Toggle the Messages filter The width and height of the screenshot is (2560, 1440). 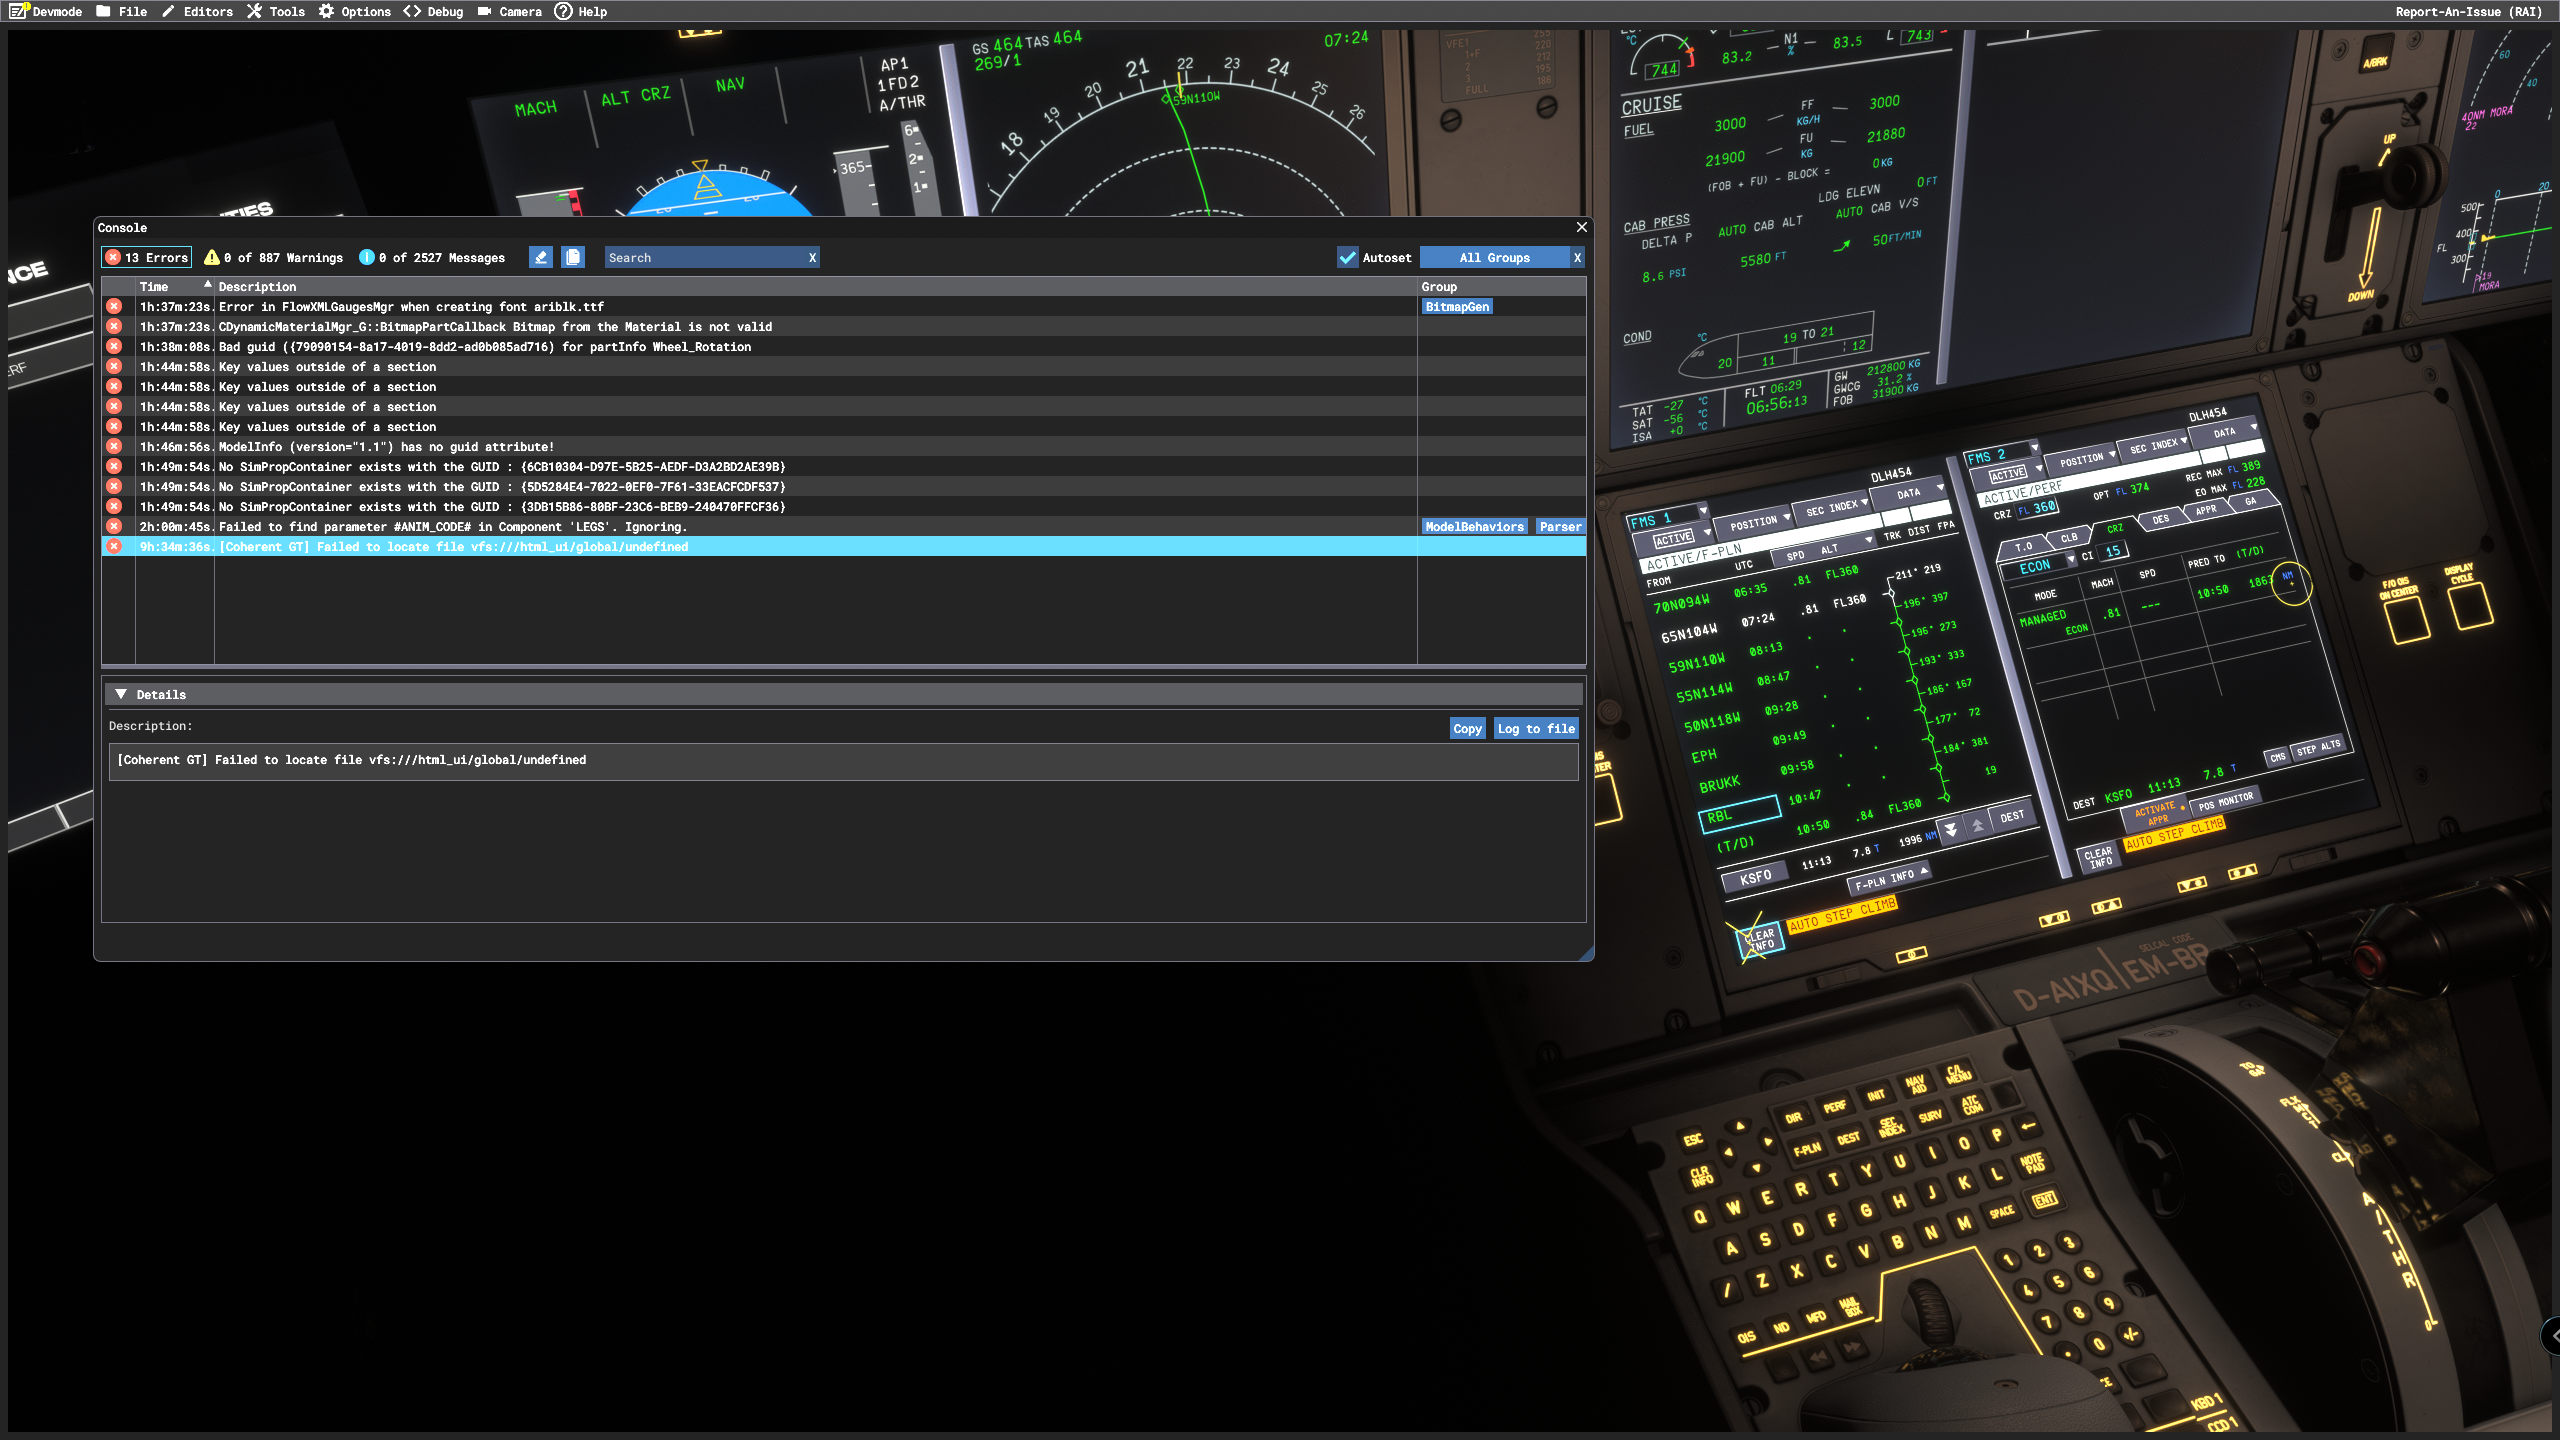pos(432,257)
